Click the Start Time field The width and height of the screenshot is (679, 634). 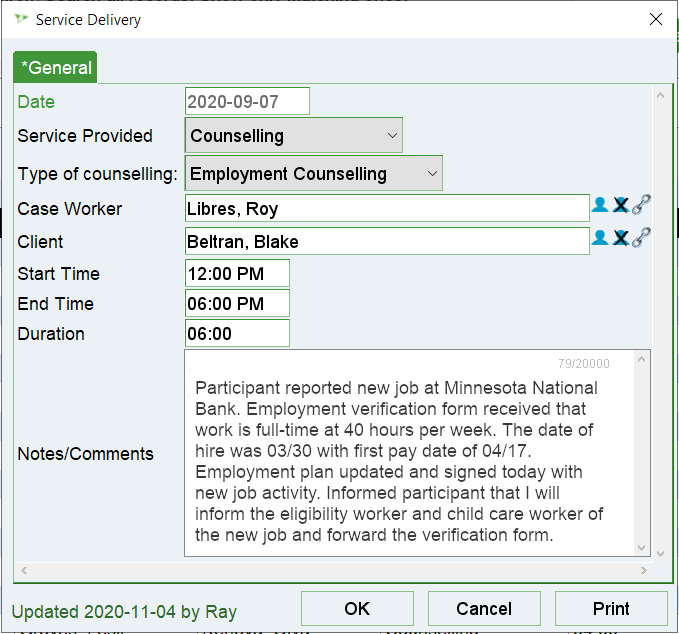point(237,274)
